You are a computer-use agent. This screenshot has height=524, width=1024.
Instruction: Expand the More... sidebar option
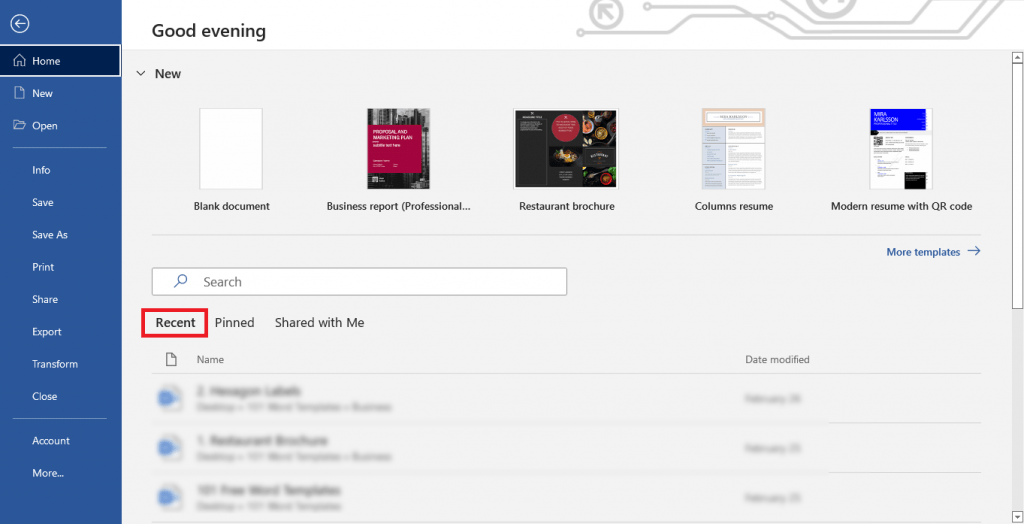click(47, 473)
